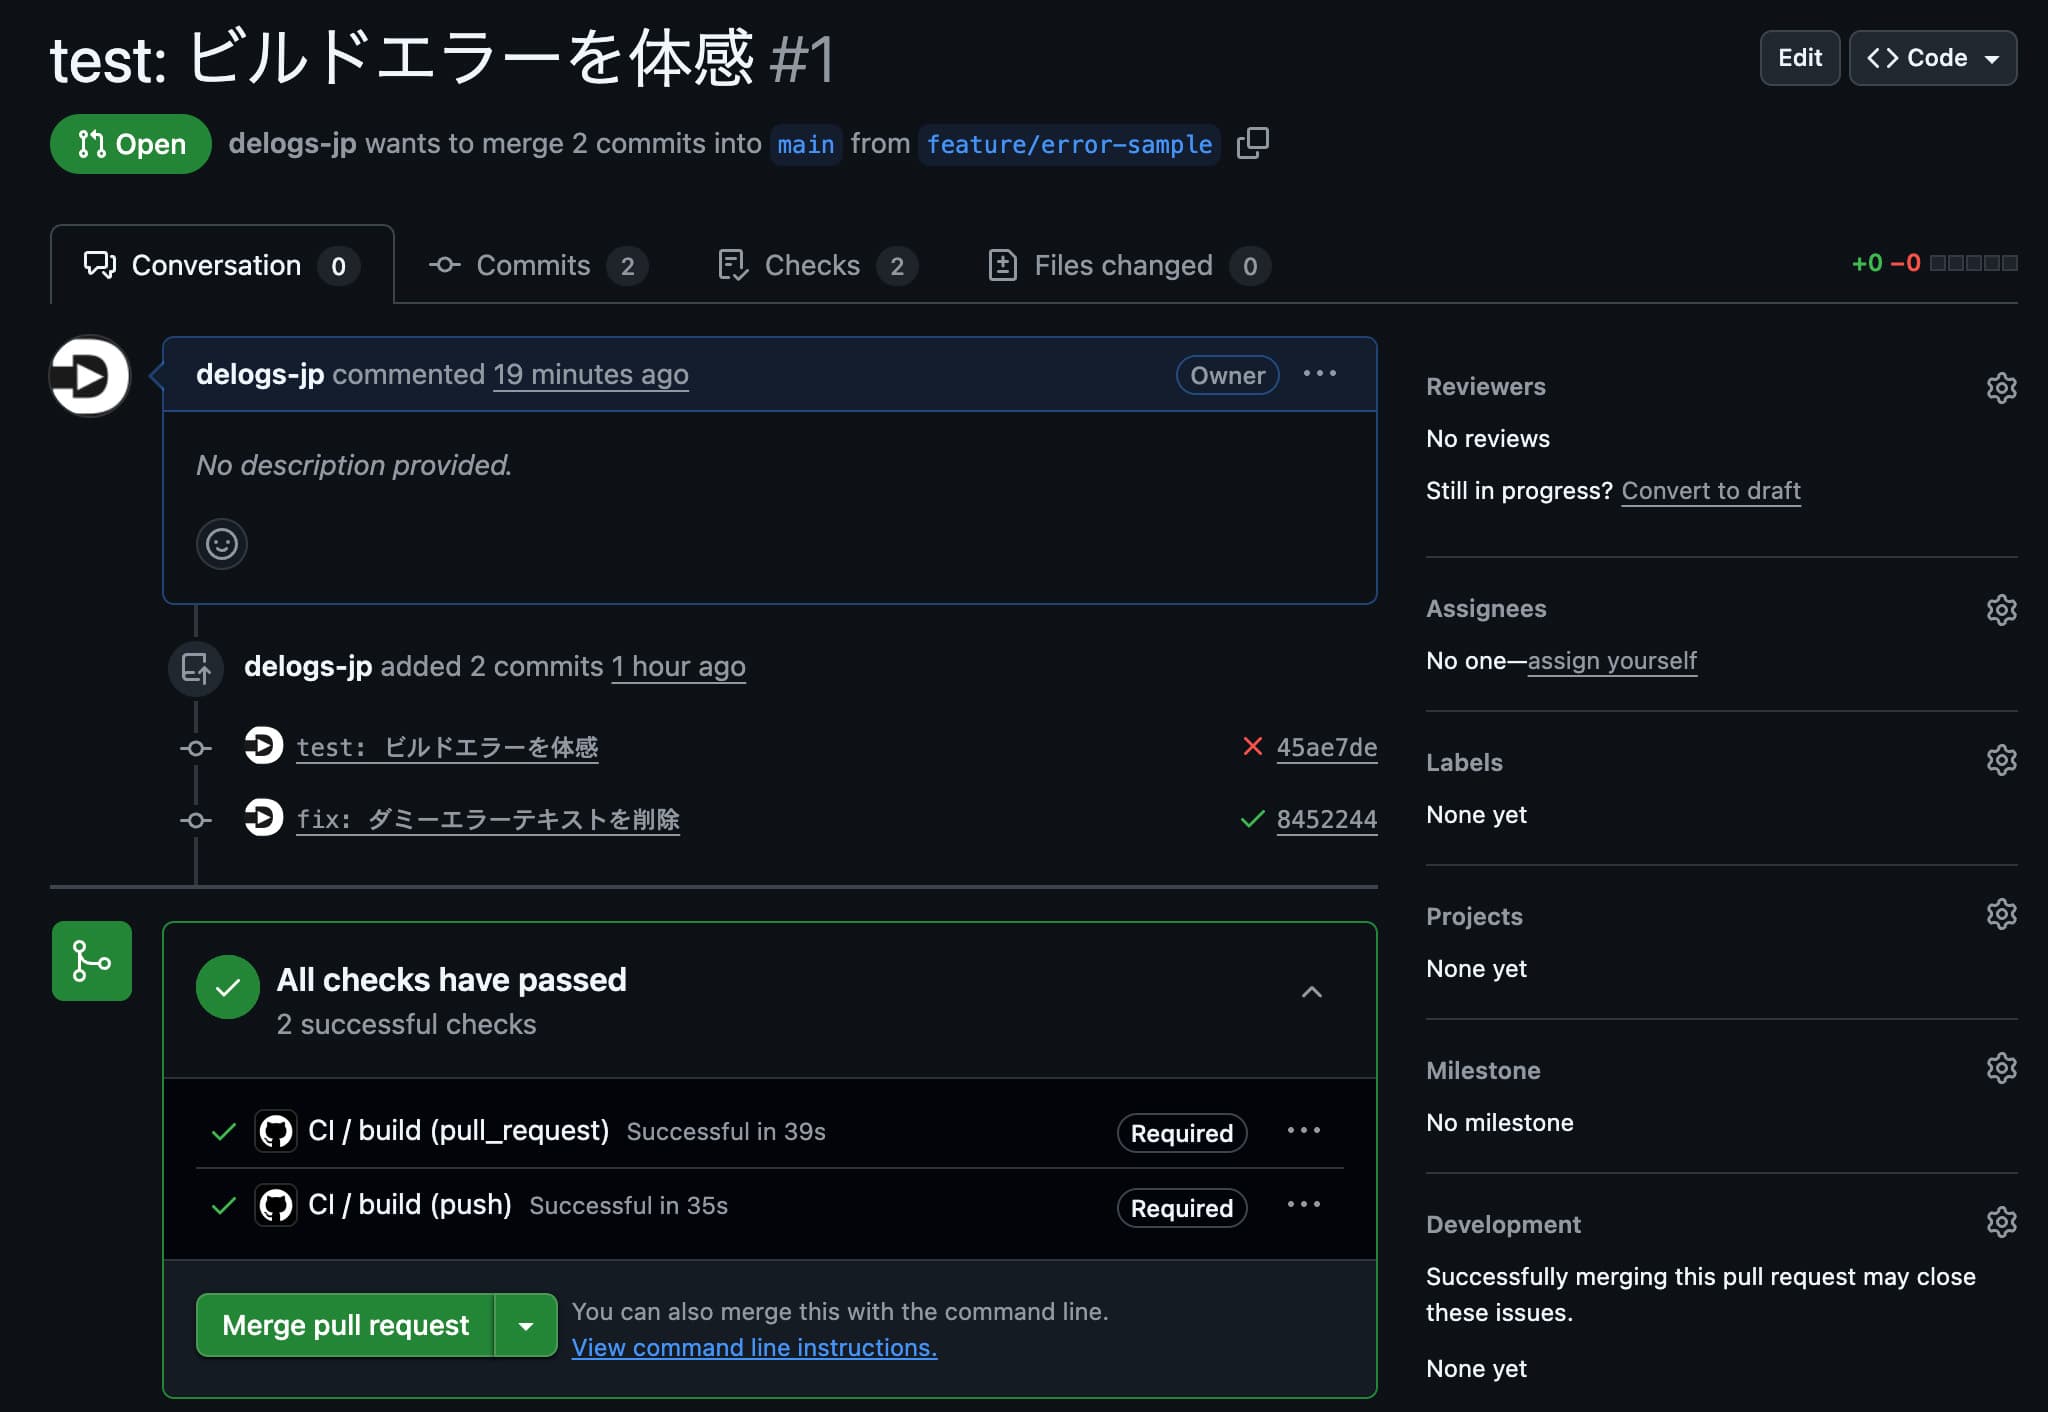The image size is (2048, 1412).
Task: Click the main base branch label
Action: click(x=806, y=145)
